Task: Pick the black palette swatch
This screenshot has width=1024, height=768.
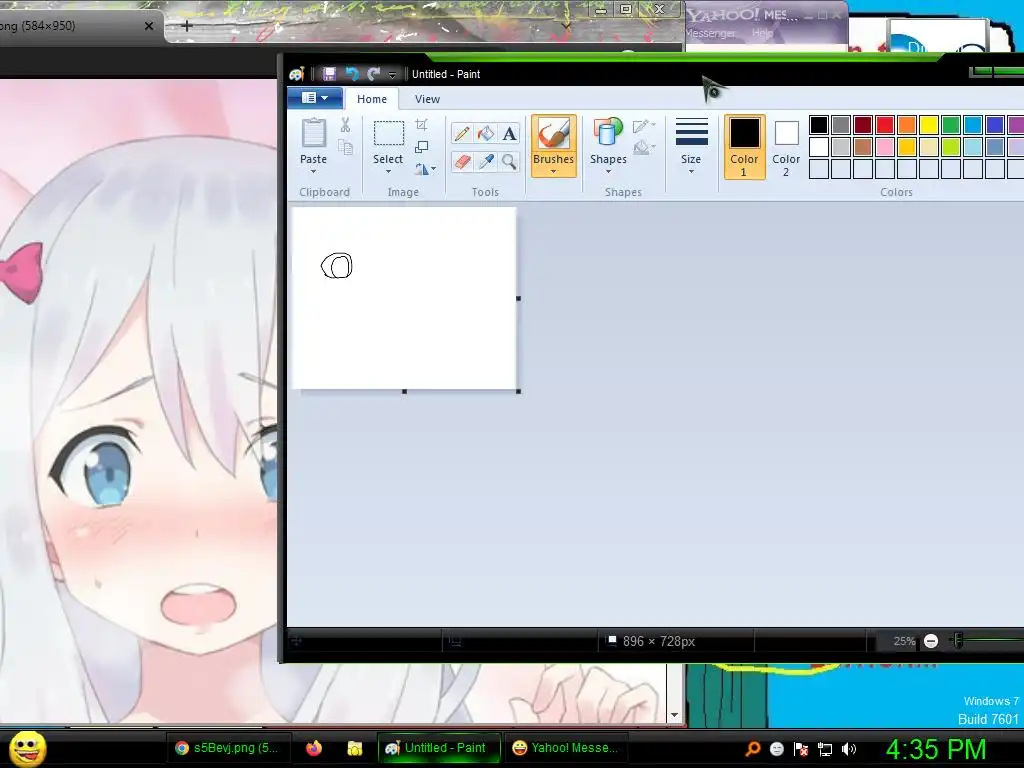Action: 819,125
